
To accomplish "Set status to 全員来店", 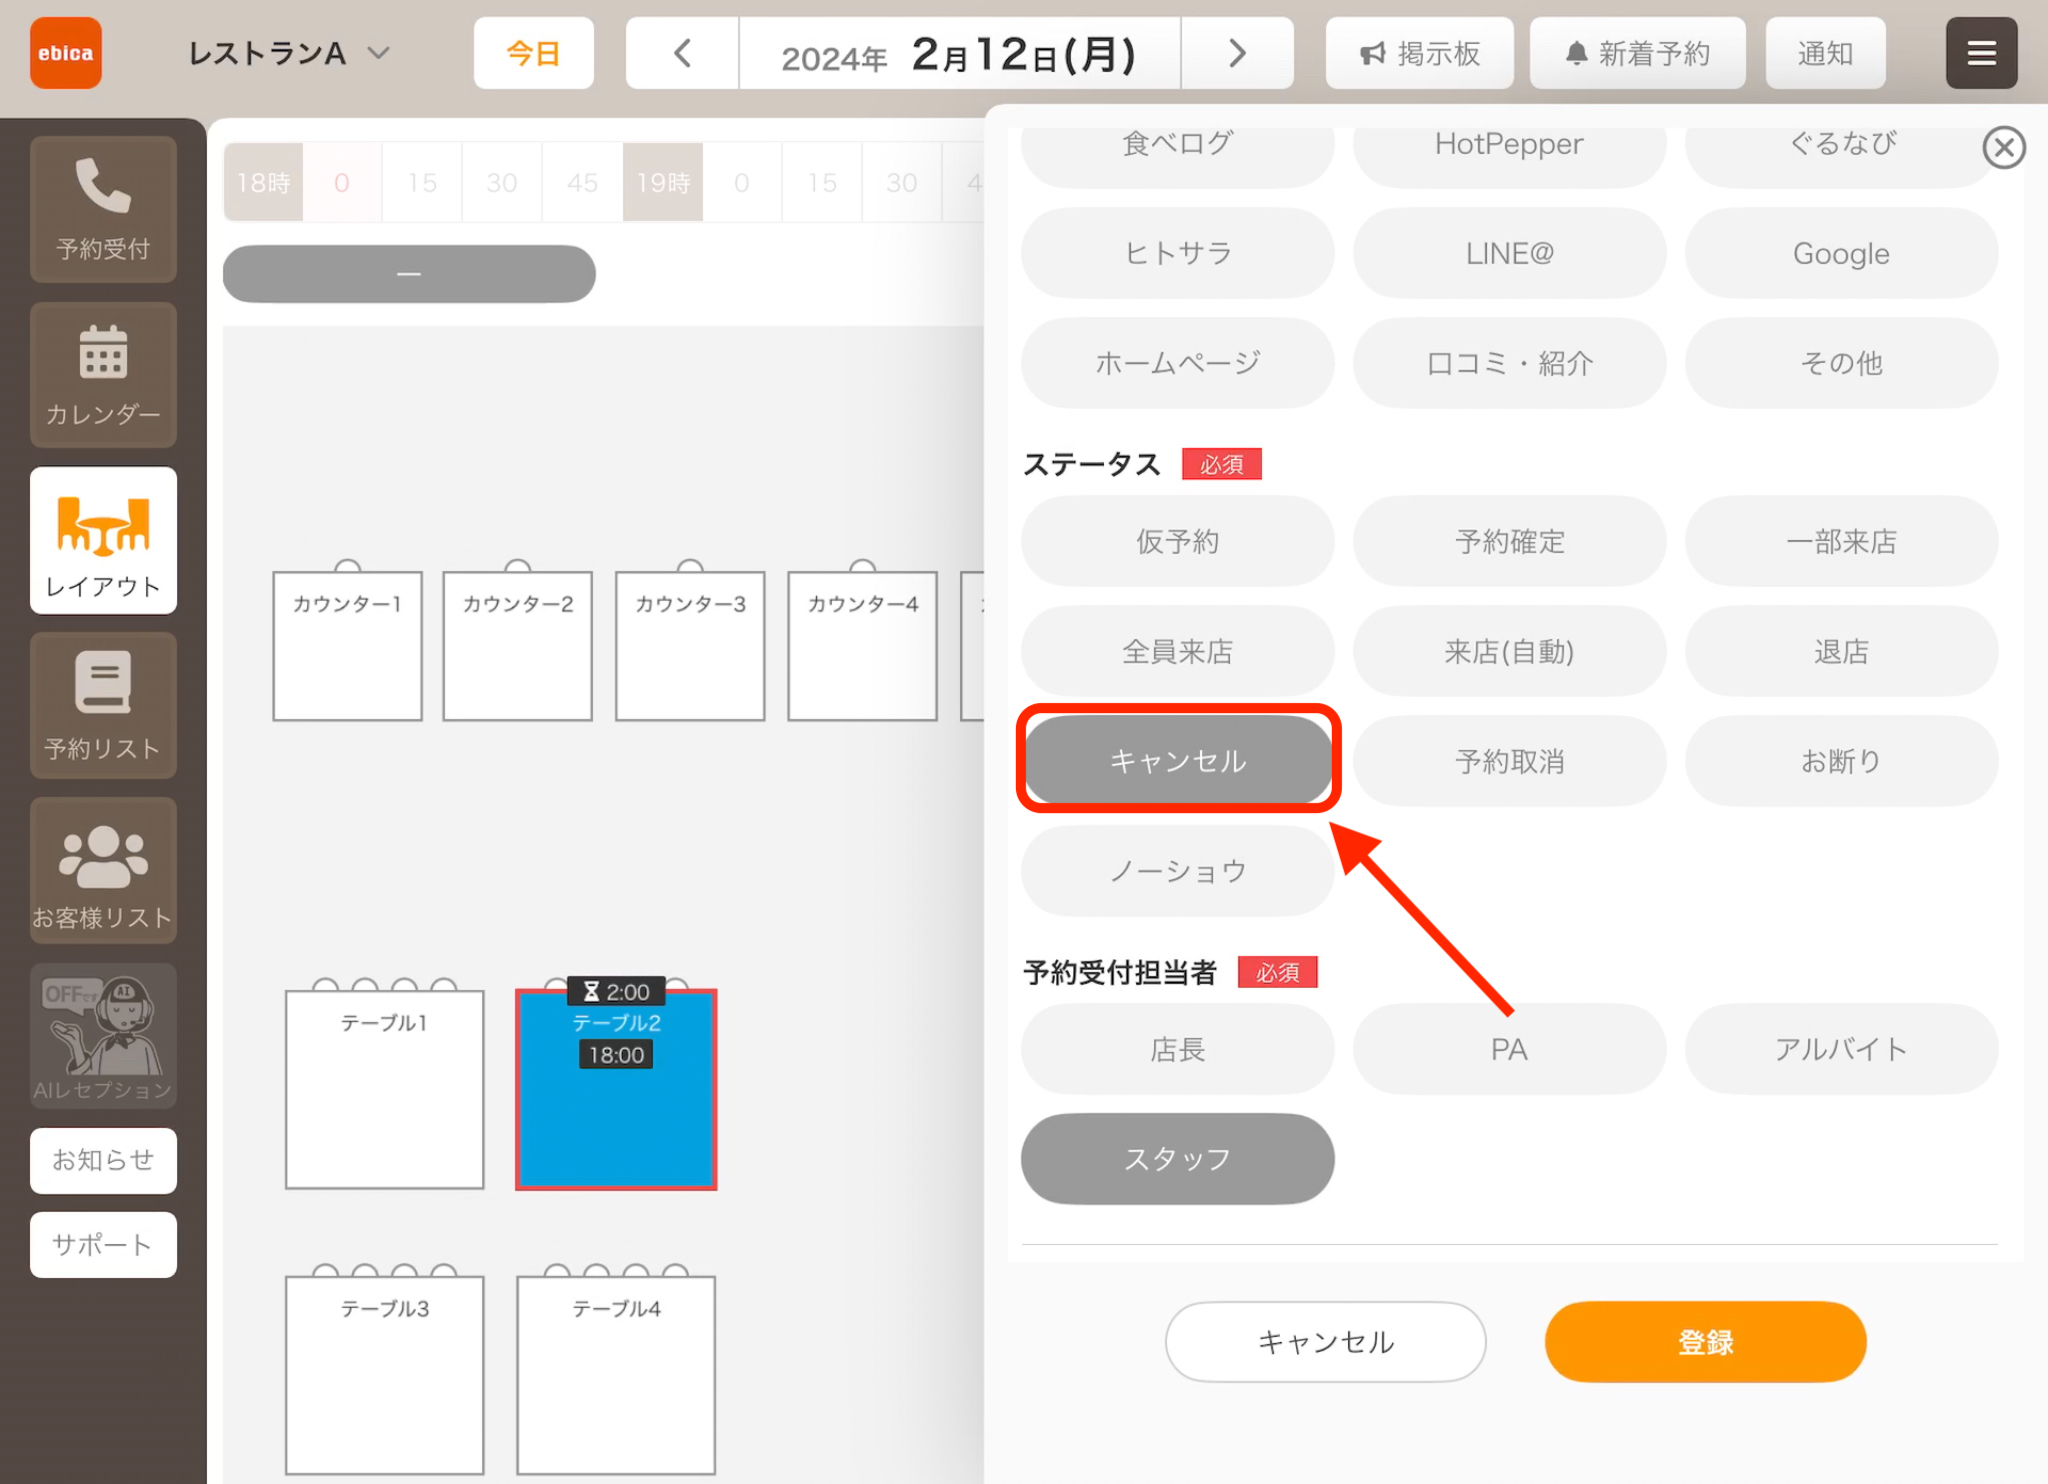I will pyautogui.click(x=1177, y=651).
